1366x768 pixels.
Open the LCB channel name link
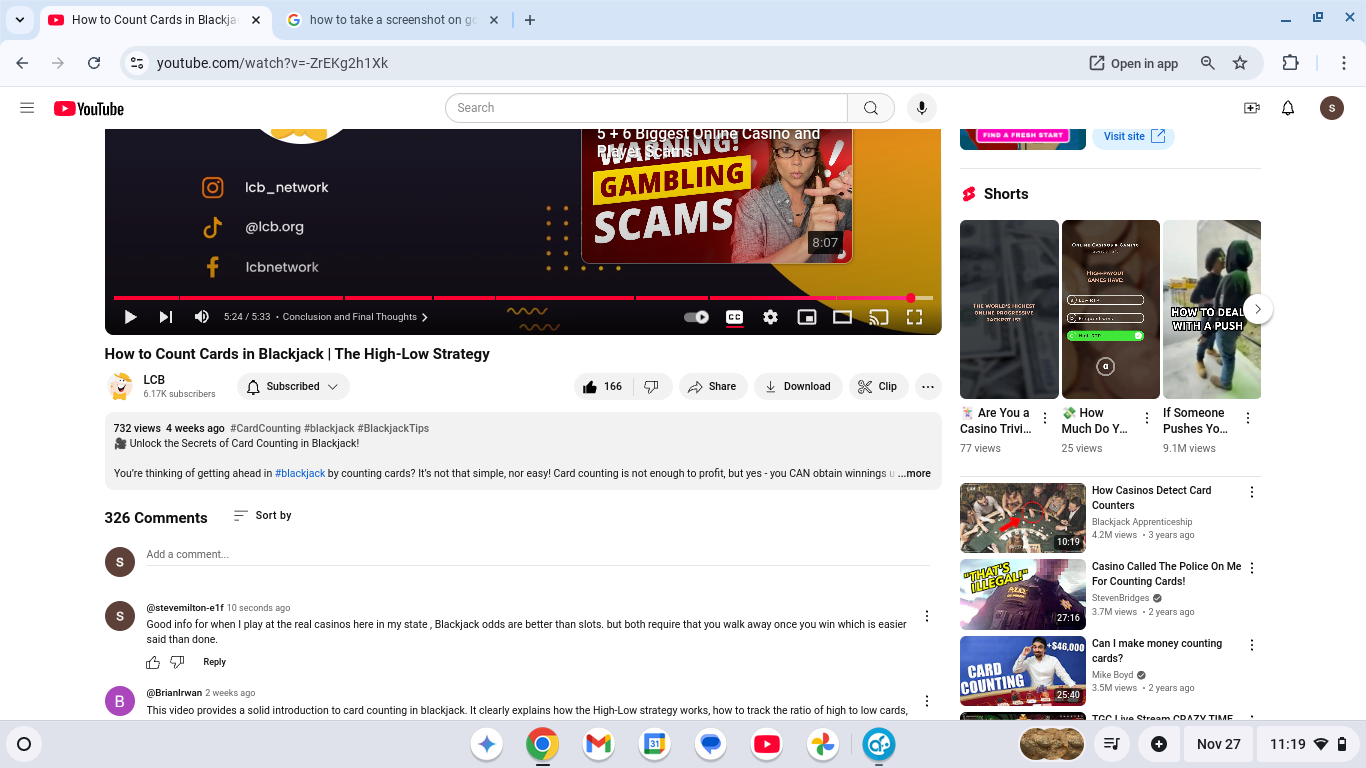(154, 380)
